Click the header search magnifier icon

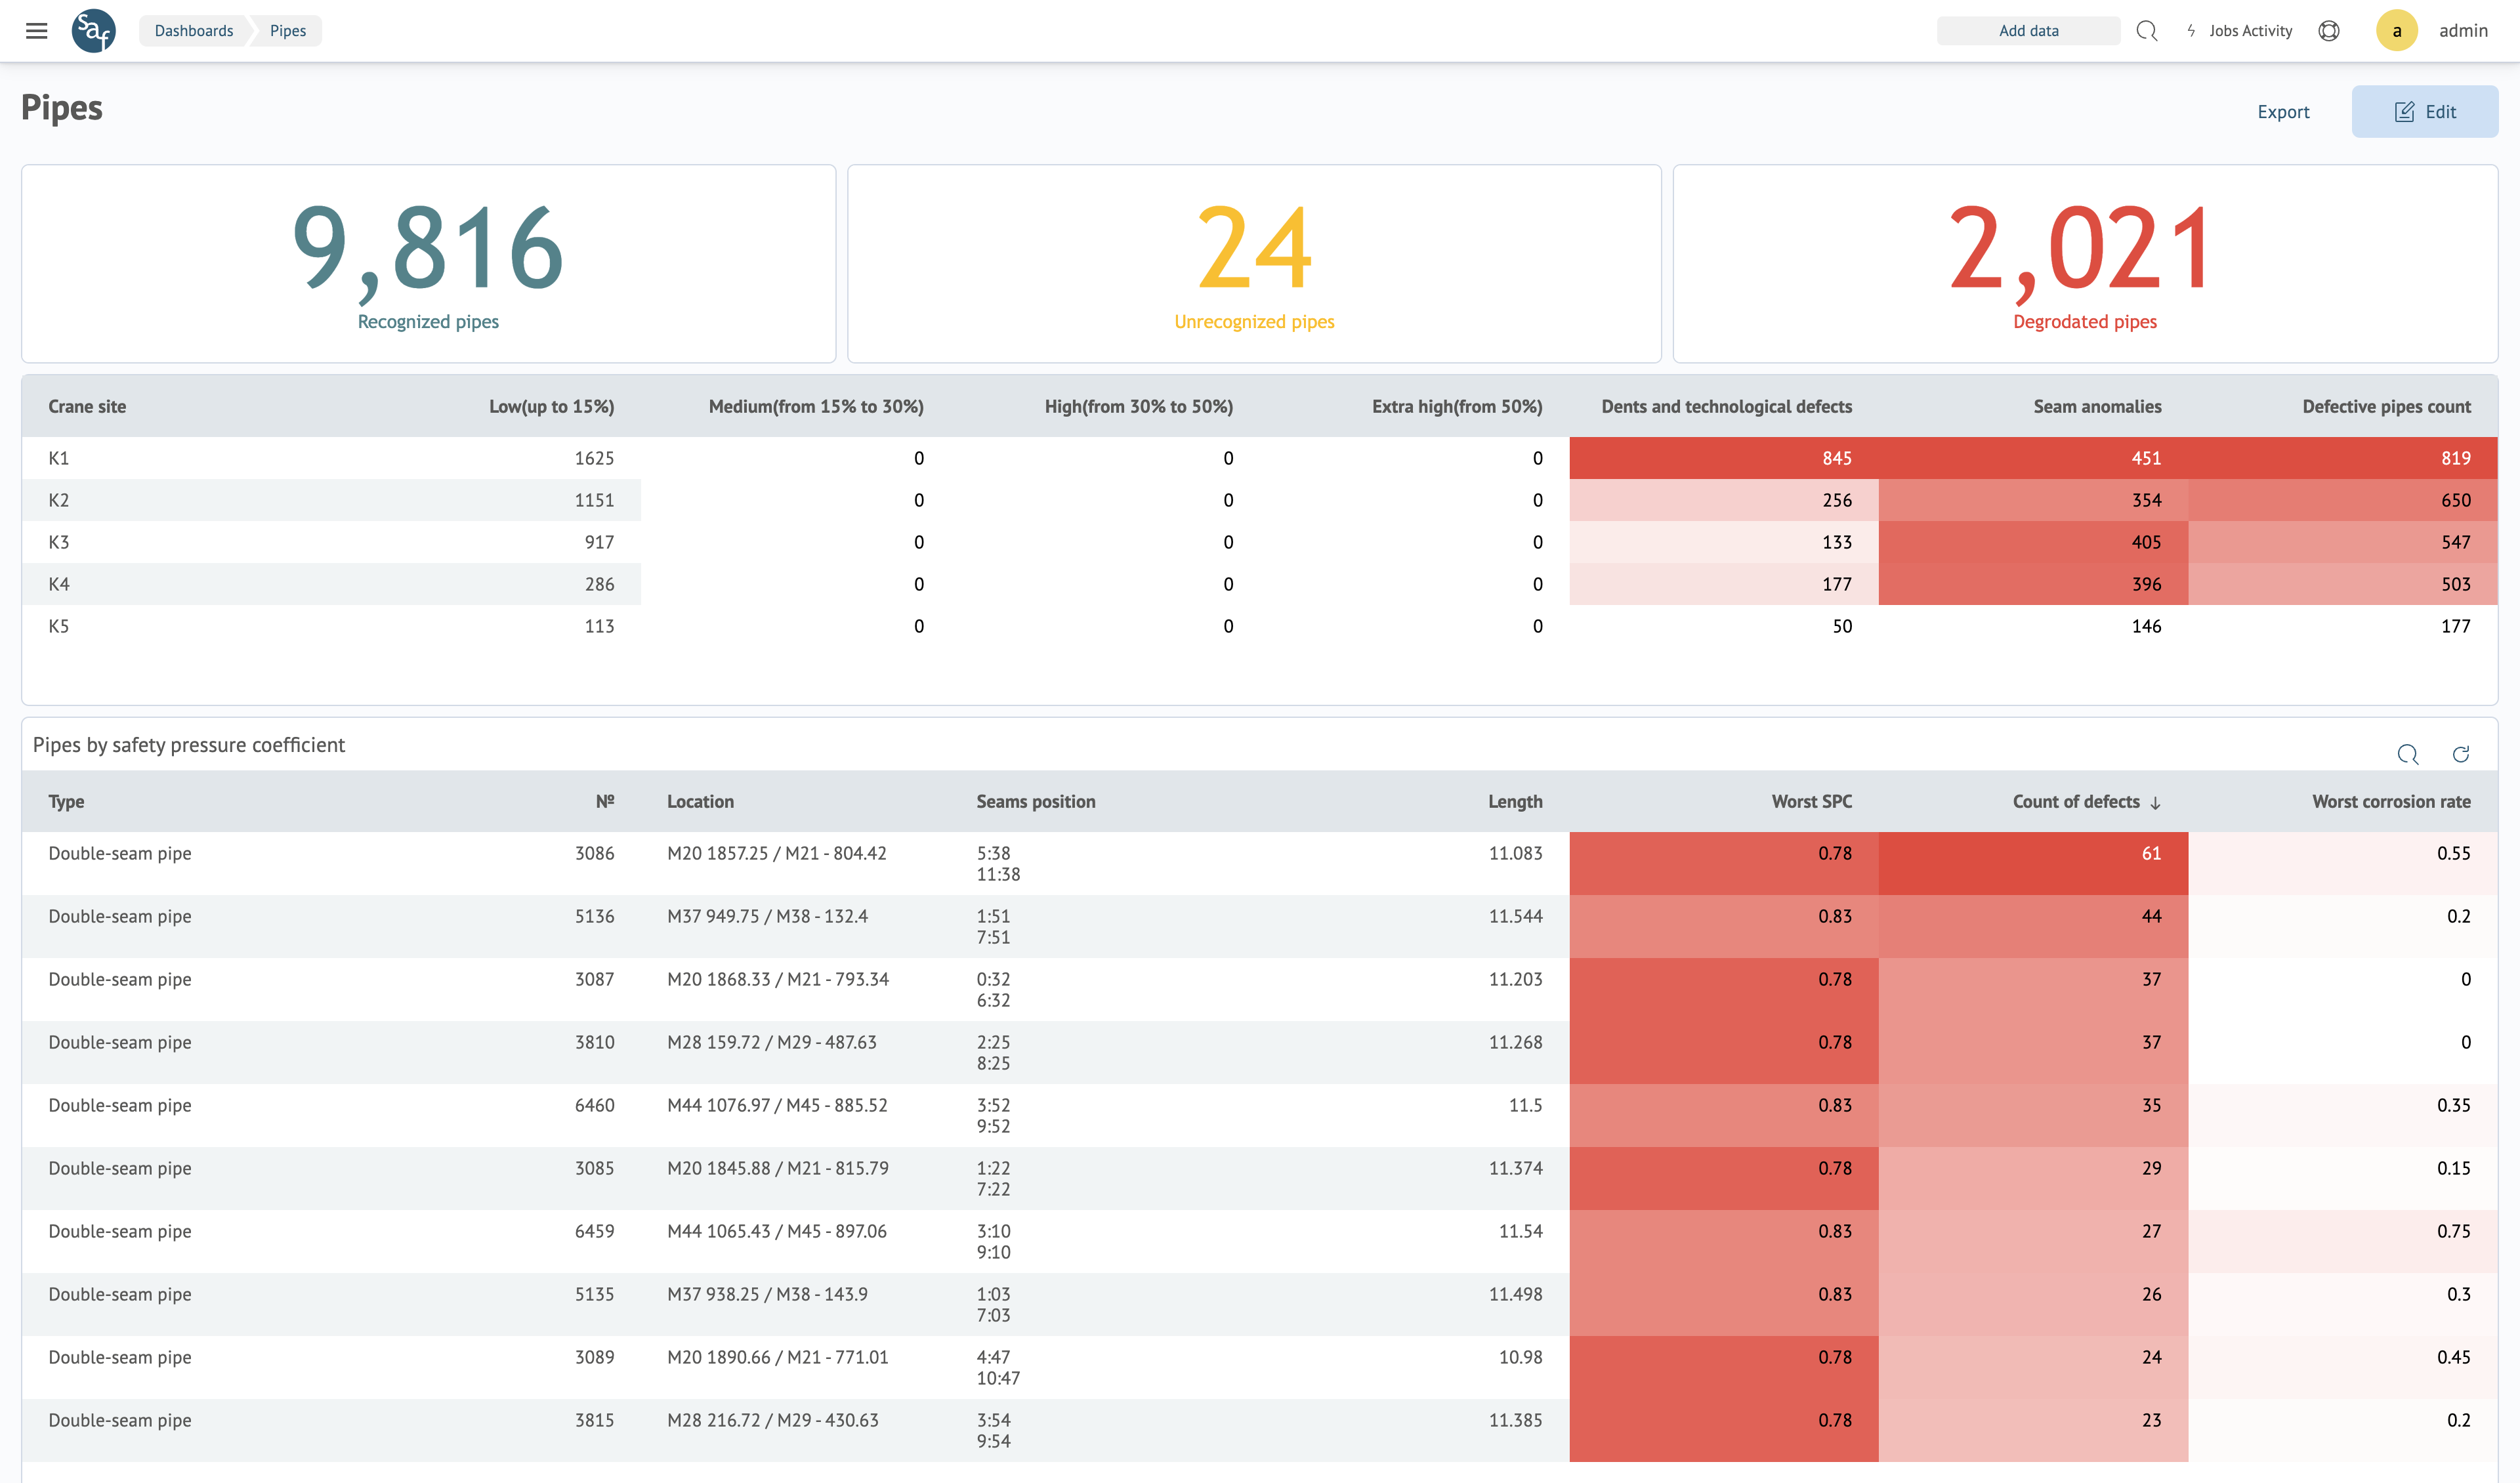point(2146,31)
